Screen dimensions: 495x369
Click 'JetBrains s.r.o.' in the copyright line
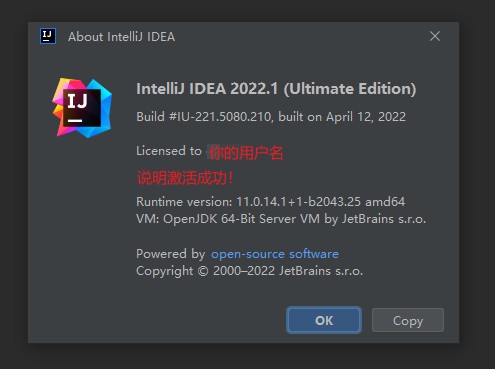(x=321, y=271)
